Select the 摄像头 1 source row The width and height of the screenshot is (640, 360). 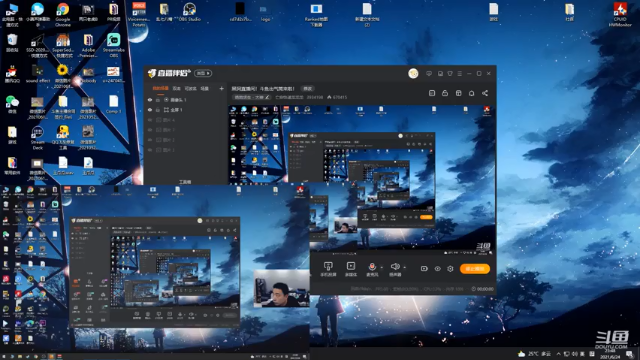(x=185, y=100)
